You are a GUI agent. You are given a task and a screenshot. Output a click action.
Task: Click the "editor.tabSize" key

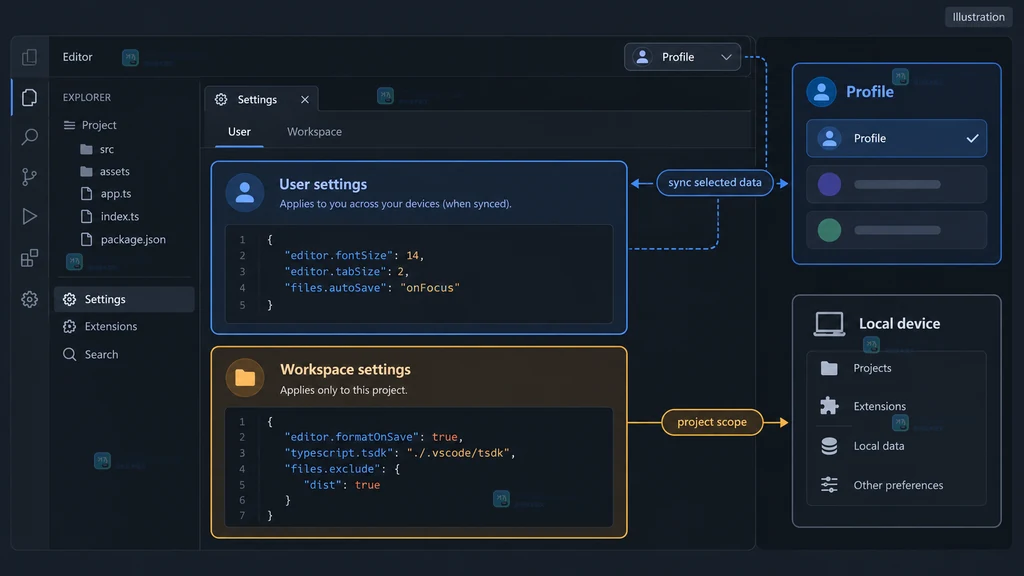point(336,271)
